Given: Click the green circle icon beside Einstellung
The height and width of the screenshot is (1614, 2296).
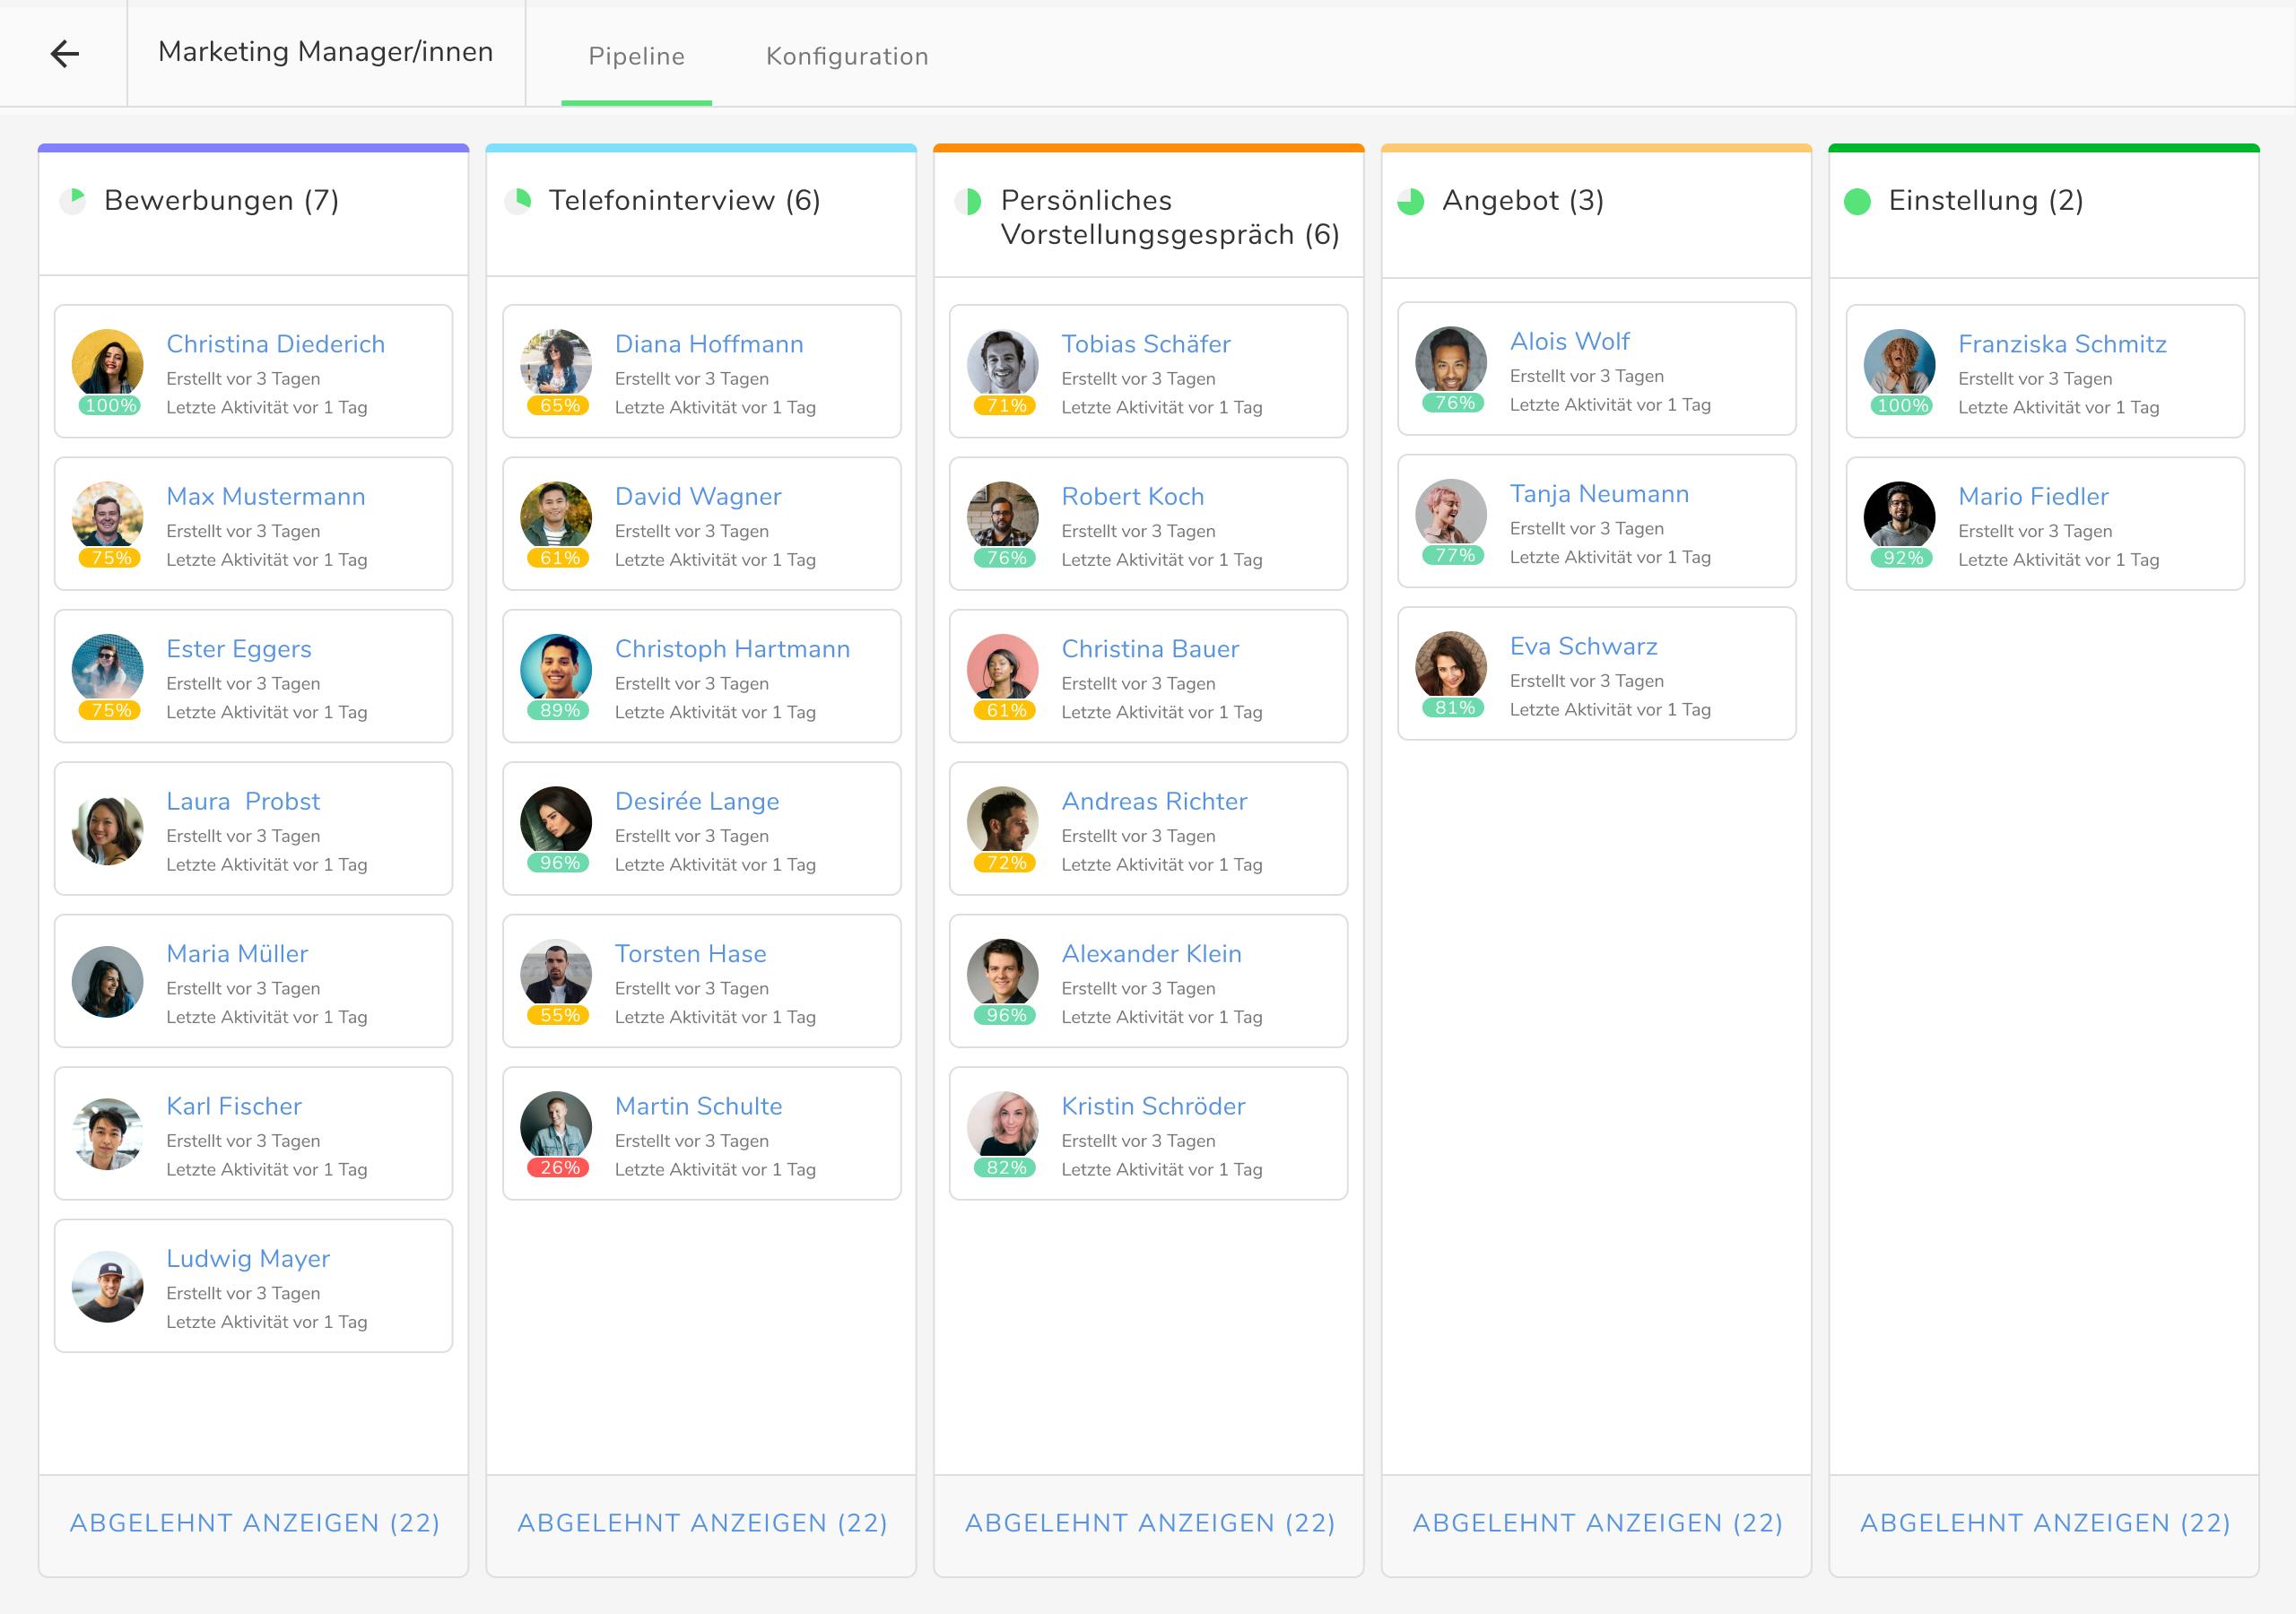Looking at the screenshot, I should click(1861, 200).
